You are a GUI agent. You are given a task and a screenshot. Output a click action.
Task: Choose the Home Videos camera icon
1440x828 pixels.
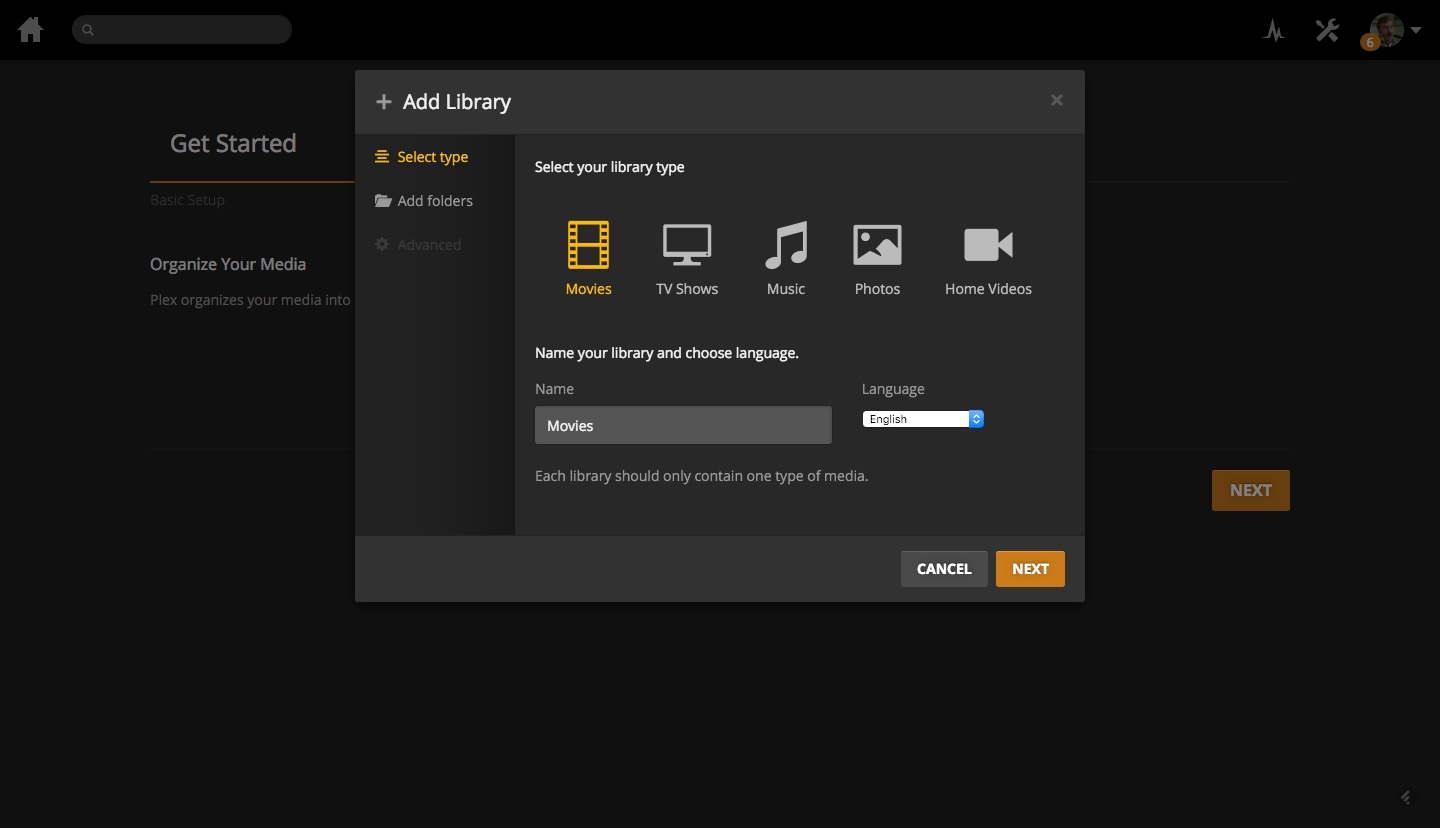pos(988,245)
